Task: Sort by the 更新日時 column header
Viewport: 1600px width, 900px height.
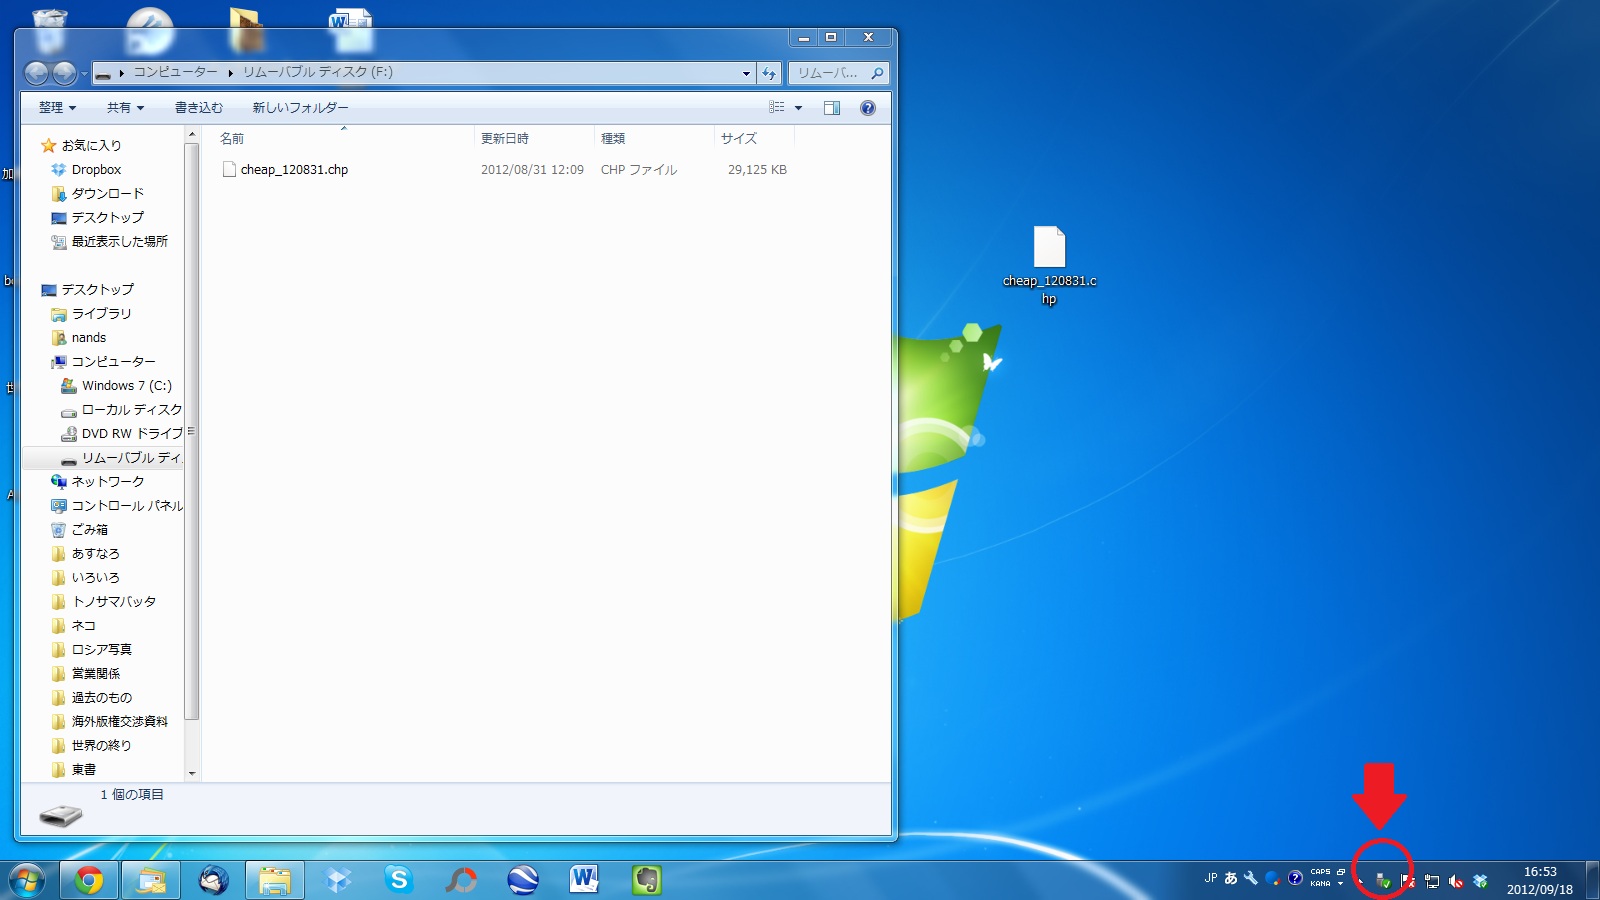Action: click(x=534, y=138)
